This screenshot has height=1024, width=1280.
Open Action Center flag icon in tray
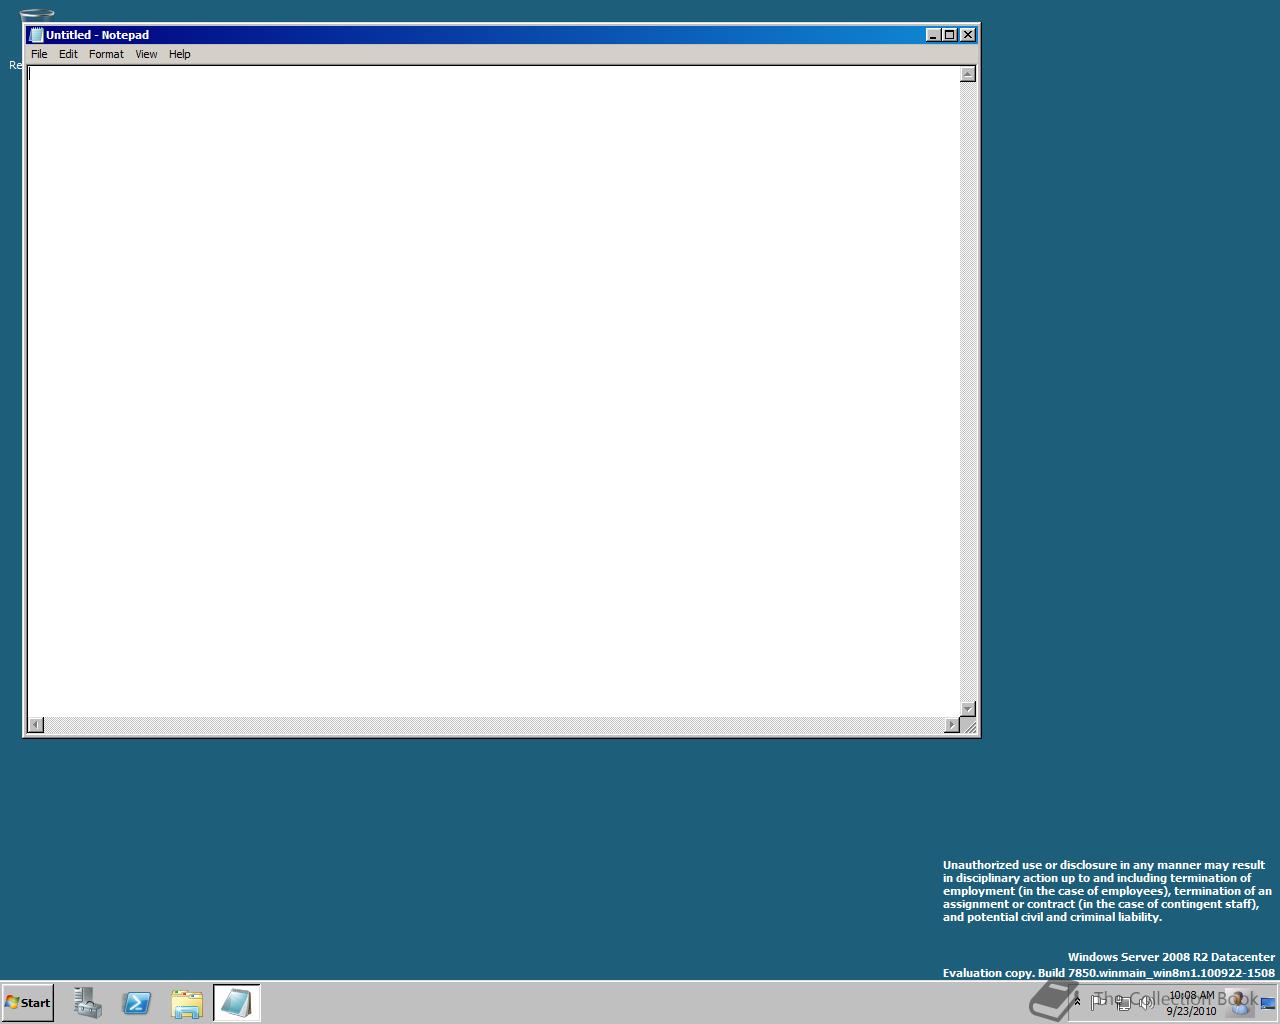coord(1098,1001)
